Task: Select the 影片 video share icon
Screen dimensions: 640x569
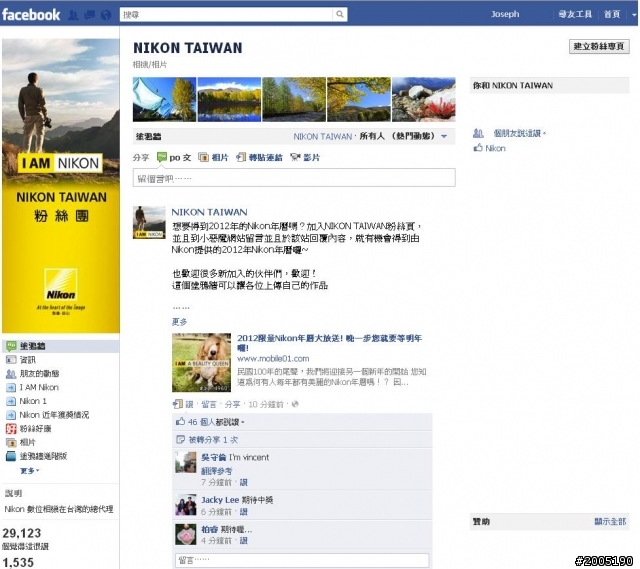Action: 295,157
